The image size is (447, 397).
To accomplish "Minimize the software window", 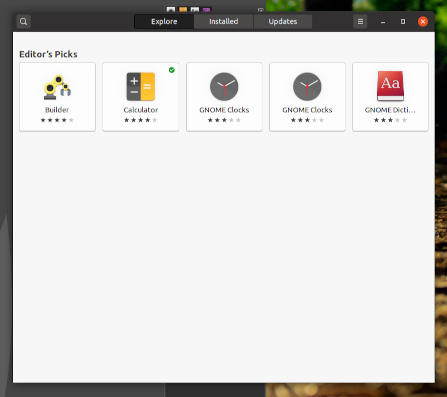I will coord(383,22).
